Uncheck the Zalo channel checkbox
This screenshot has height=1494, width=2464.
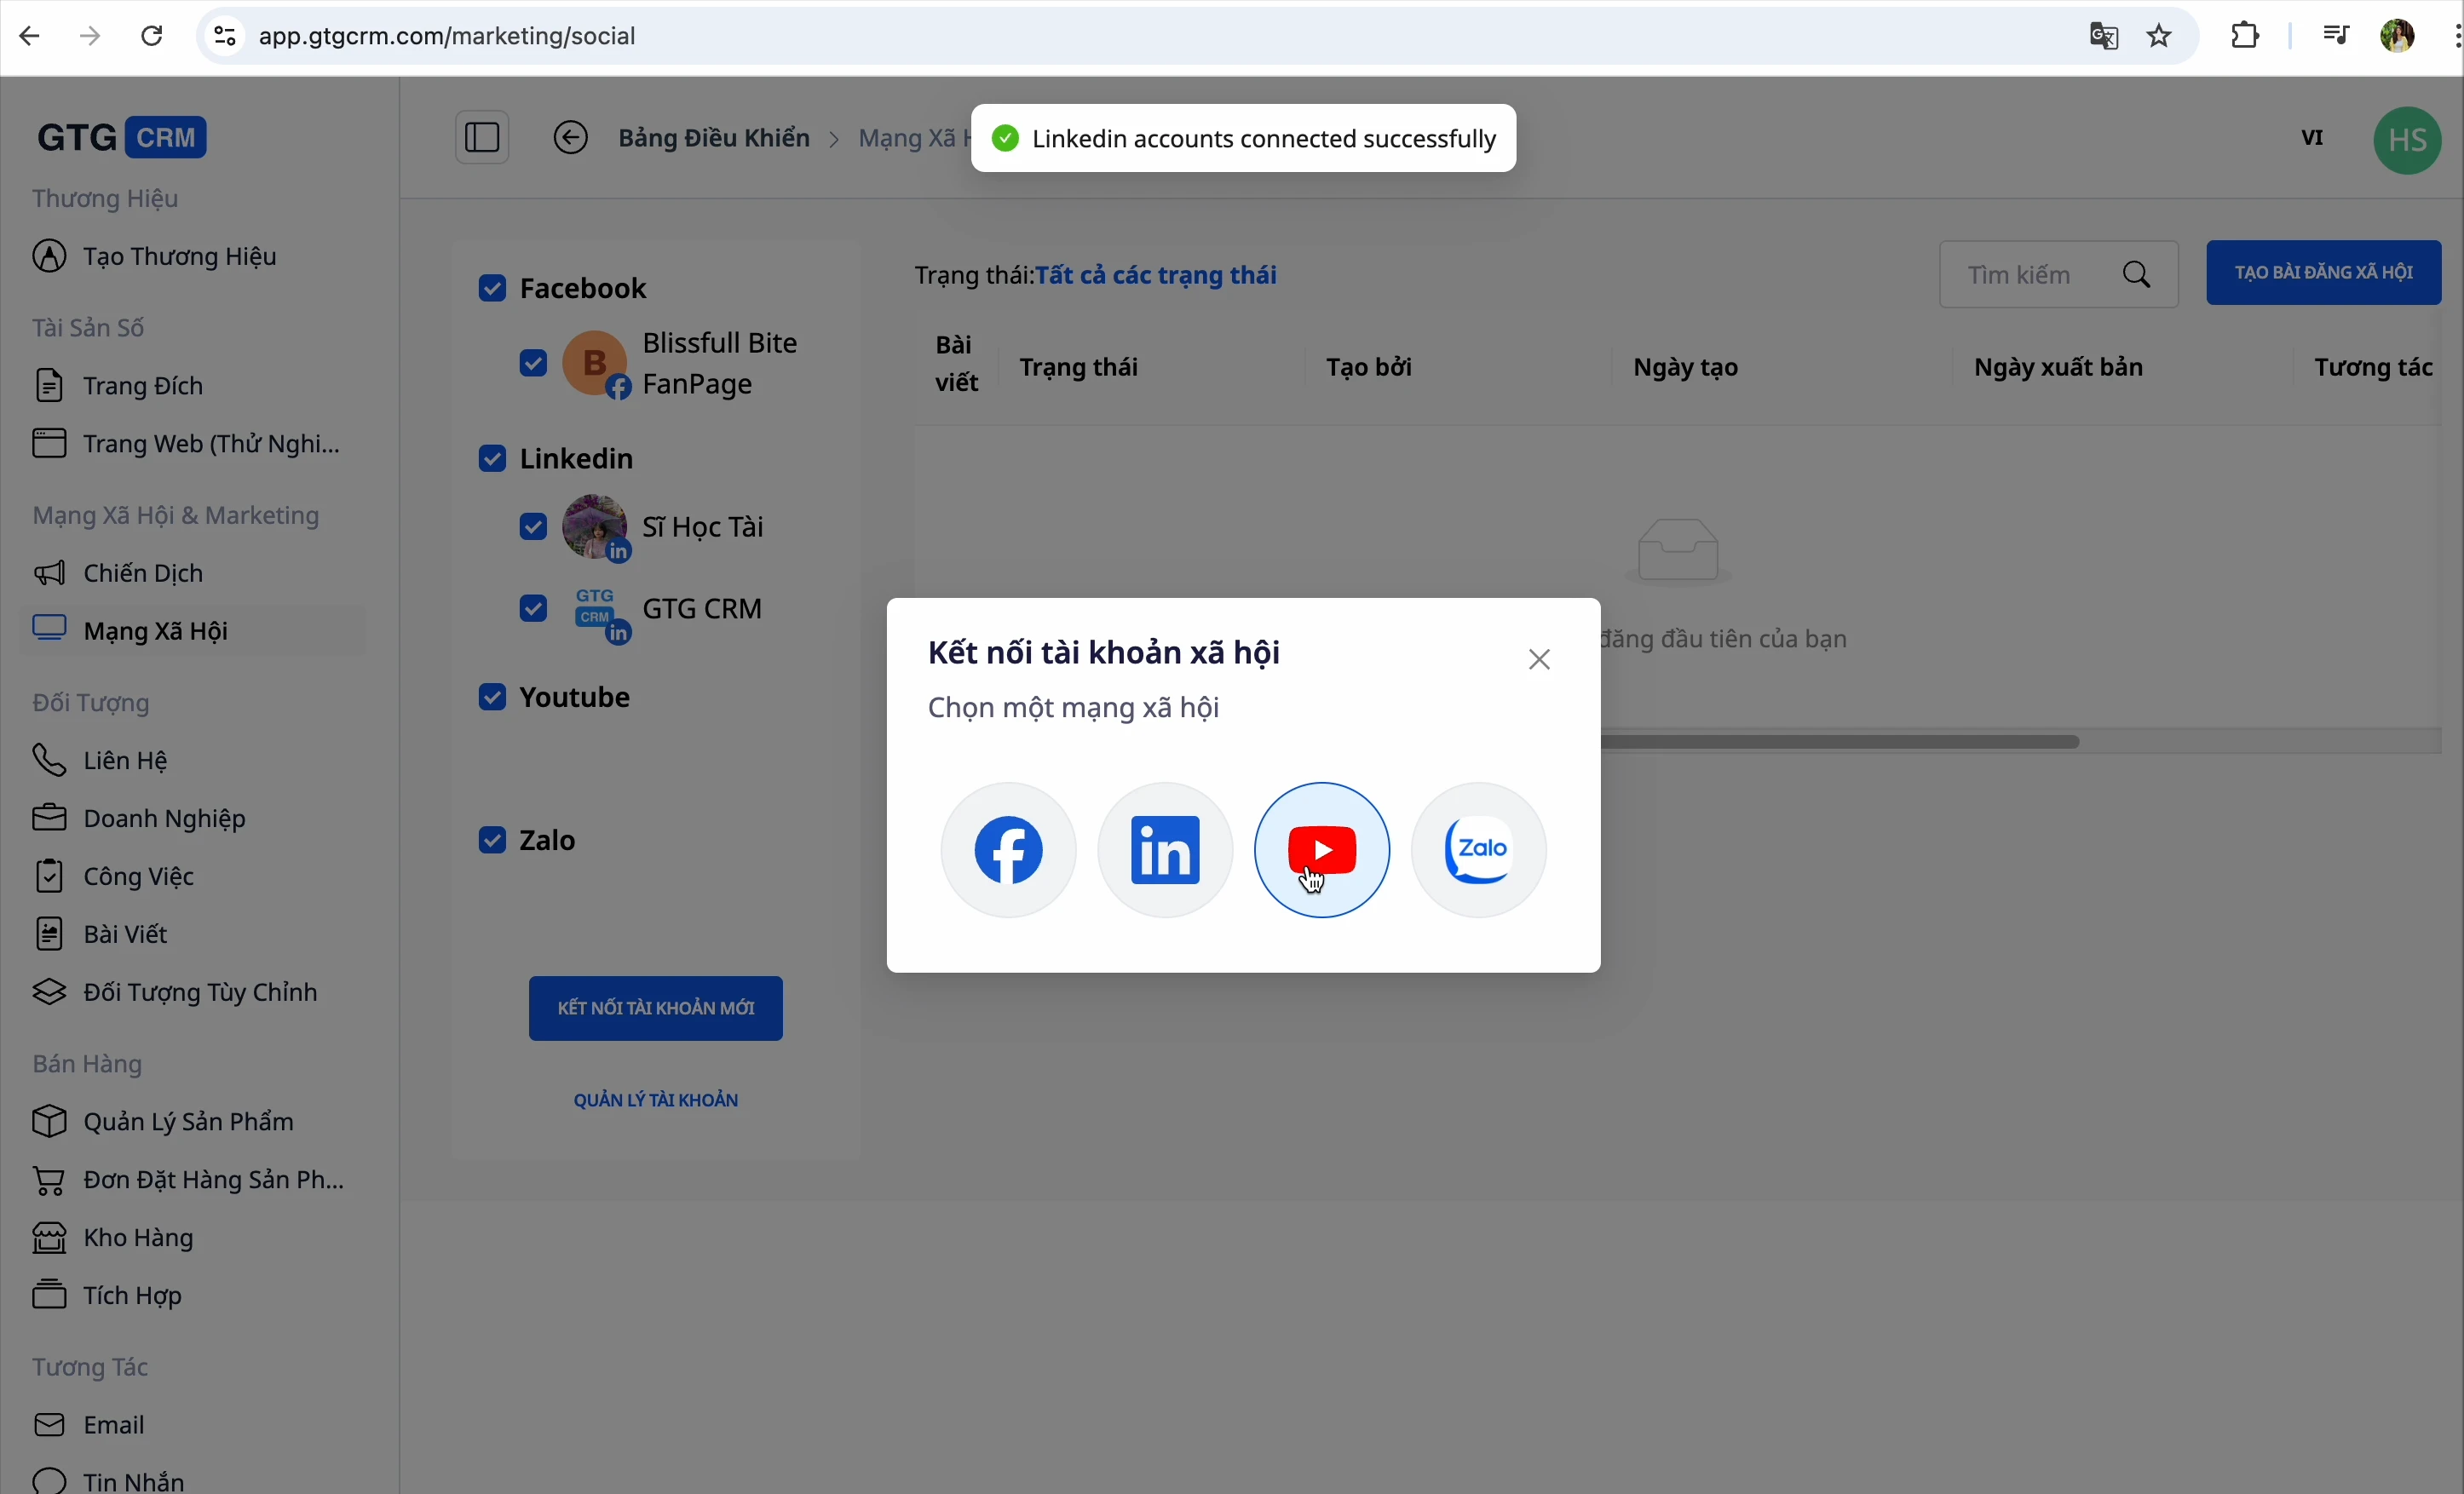coord(492,840)
